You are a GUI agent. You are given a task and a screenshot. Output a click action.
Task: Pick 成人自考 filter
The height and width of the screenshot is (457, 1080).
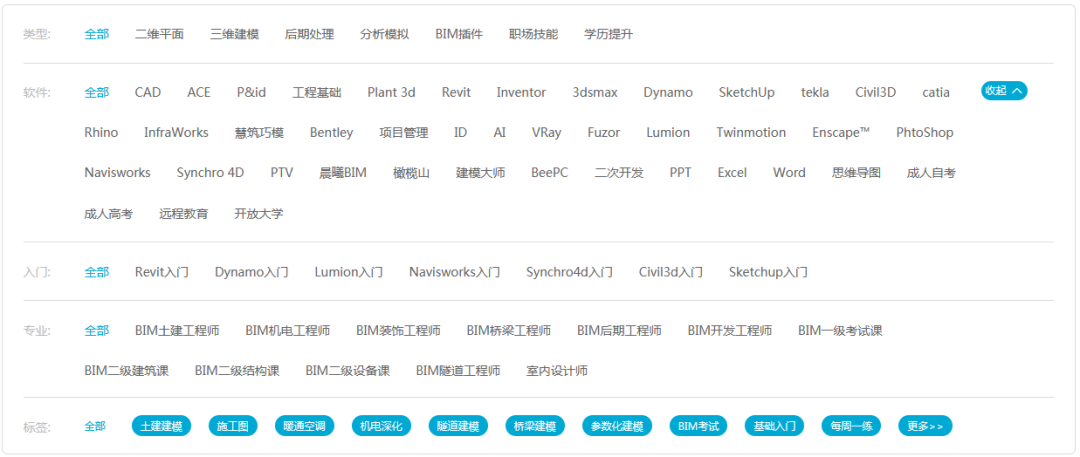pyautogui.click(x=931, y=172)
